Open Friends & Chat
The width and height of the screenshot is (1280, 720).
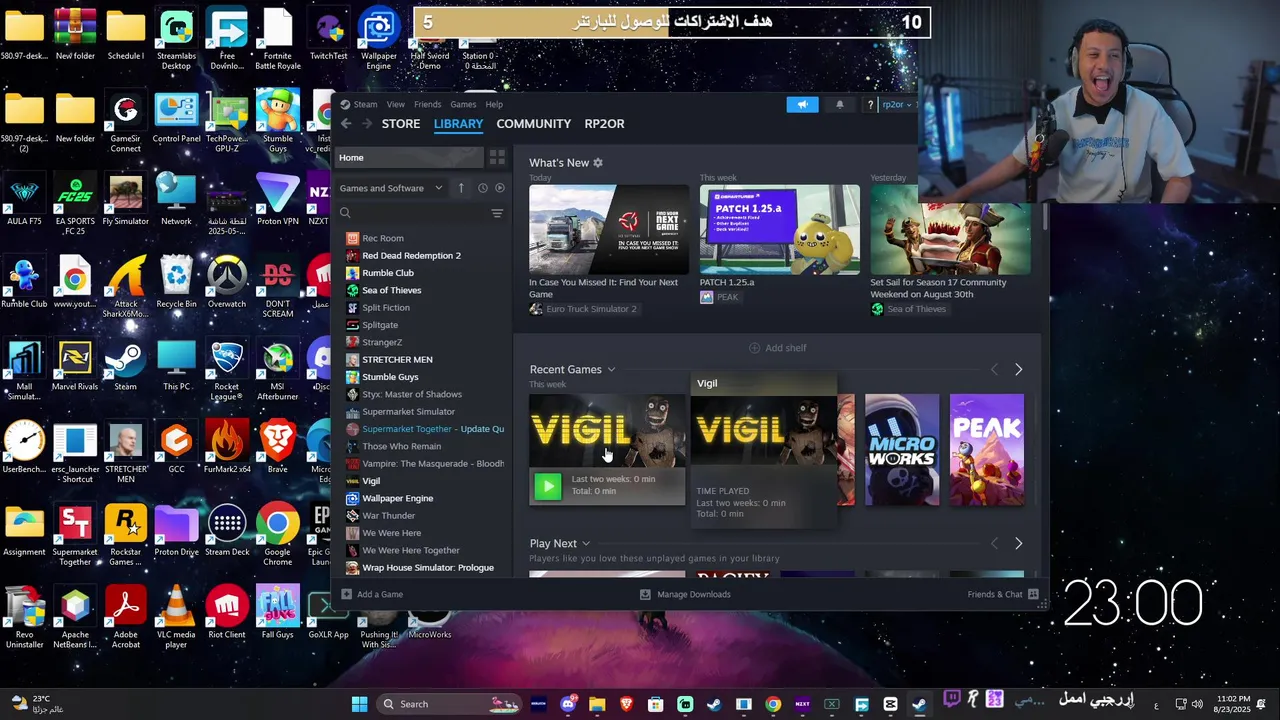pyautogui.click(x=1003, y=594)
